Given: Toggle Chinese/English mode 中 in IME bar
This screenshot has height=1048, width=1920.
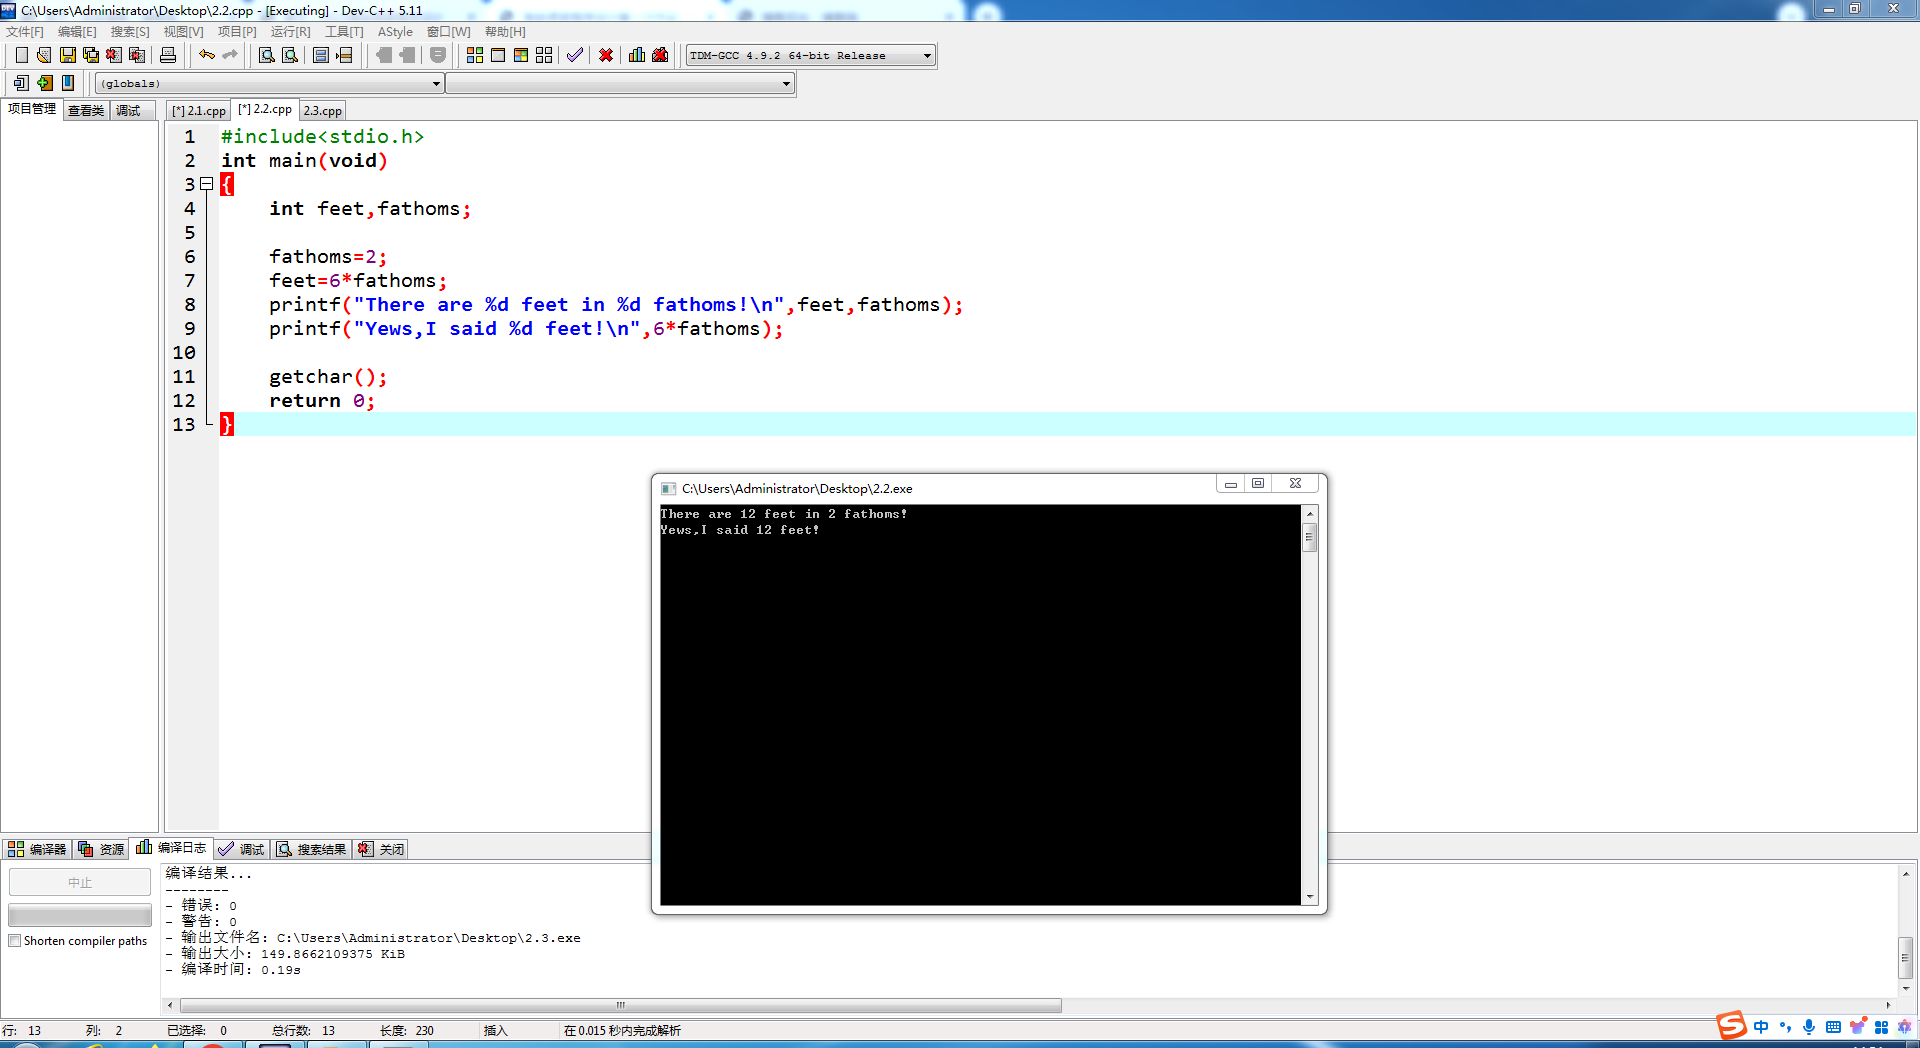Looking at the screenshot, I should pos(1761,1027).
